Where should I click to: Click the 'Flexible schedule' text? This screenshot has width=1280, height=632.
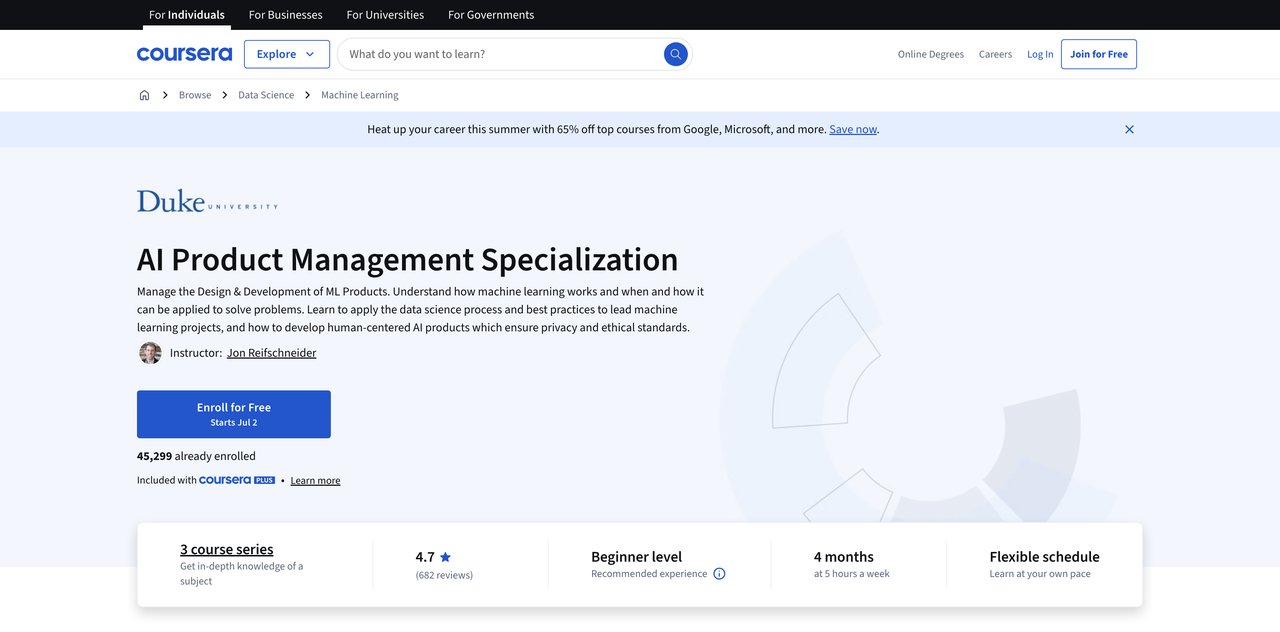pyautogui.click(x=1044, y=557)
